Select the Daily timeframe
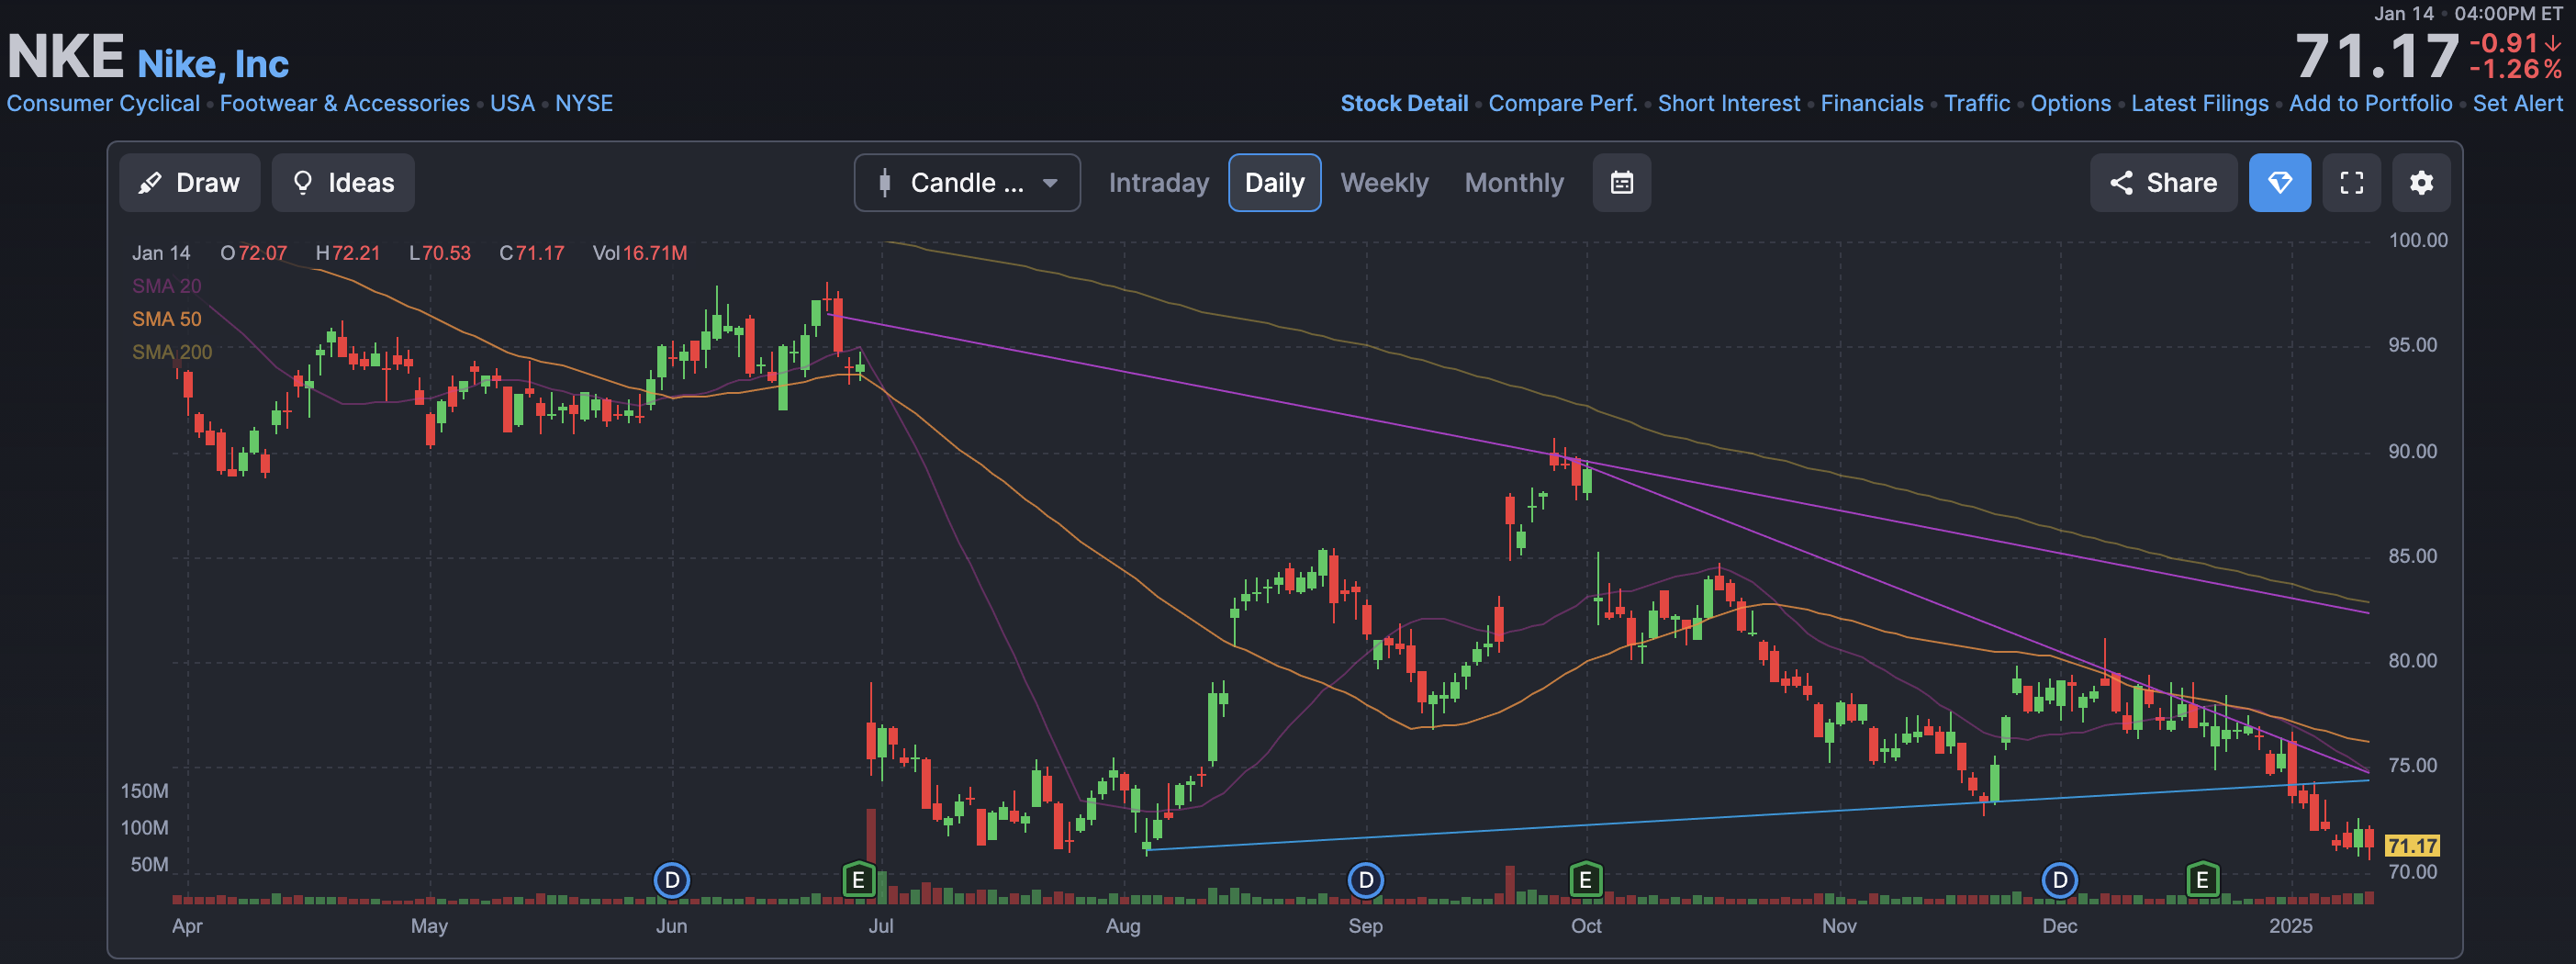 click(1275, 183)
